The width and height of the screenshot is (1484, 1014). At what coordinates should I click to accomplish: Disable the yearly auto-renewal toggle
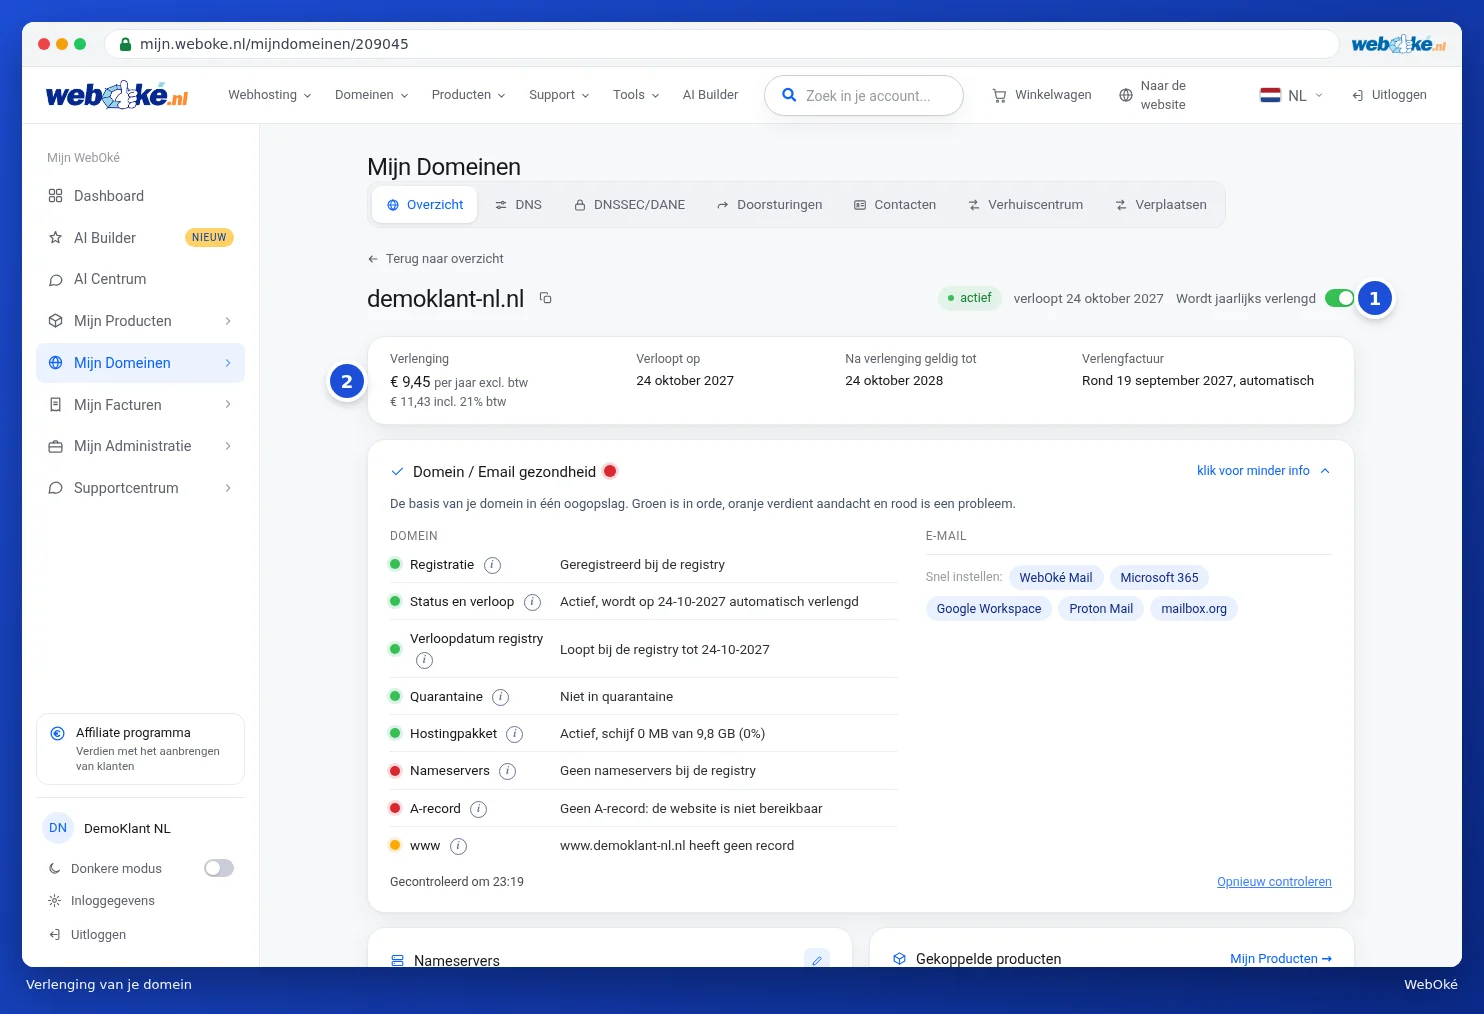1339,298
